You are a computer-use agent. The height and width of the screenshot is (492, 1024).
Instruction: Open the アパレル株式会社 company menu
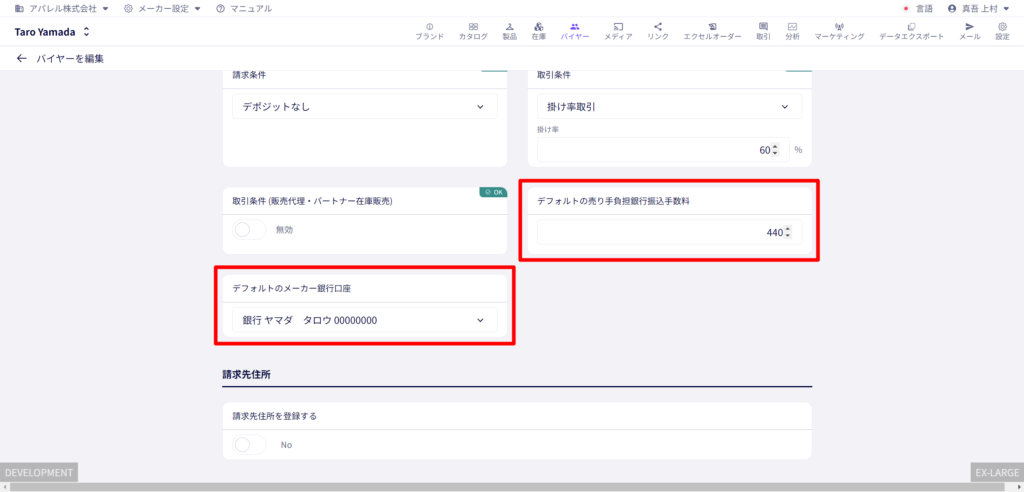61,9
